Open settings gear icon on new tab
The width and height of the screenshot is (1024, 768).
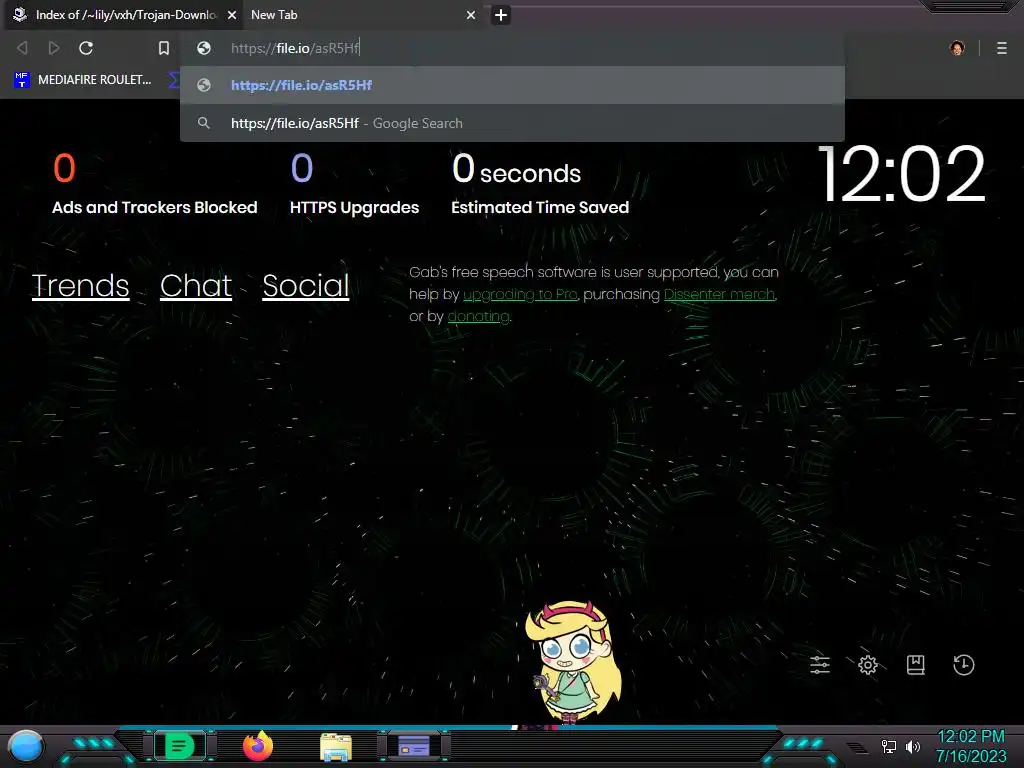tap(868, 665)
